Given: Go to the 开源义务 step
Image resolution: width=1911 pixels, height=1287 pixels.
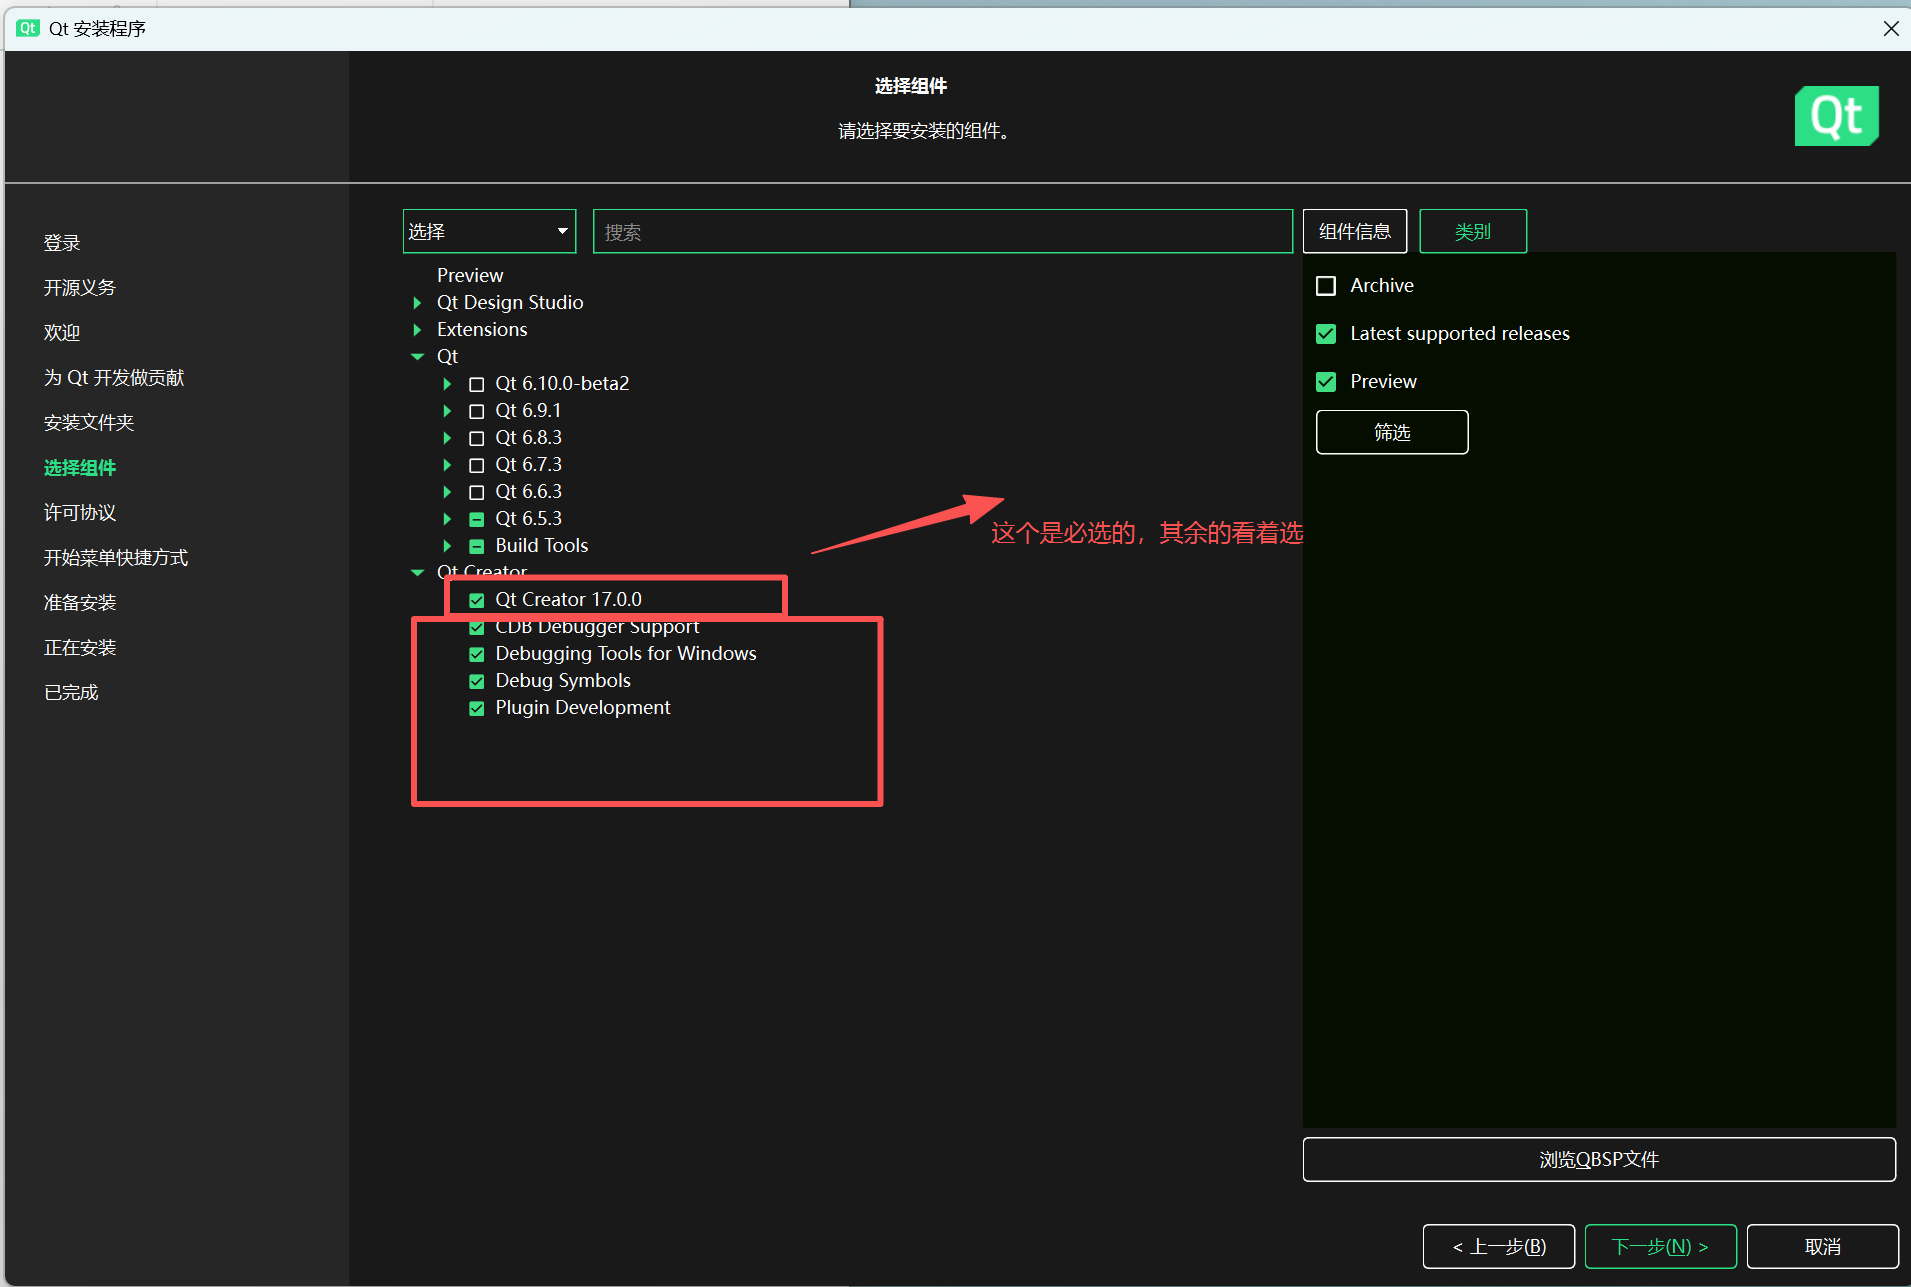Looking at the screenshot, I should tap(80, 288).
